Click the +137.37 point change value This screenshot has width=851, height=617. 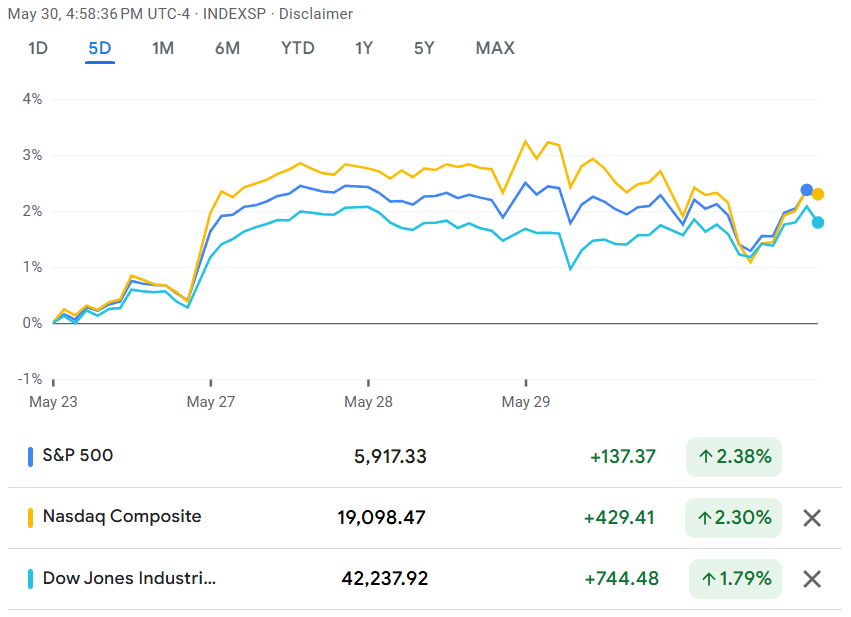pyautogui.click(x=623, y=457)
